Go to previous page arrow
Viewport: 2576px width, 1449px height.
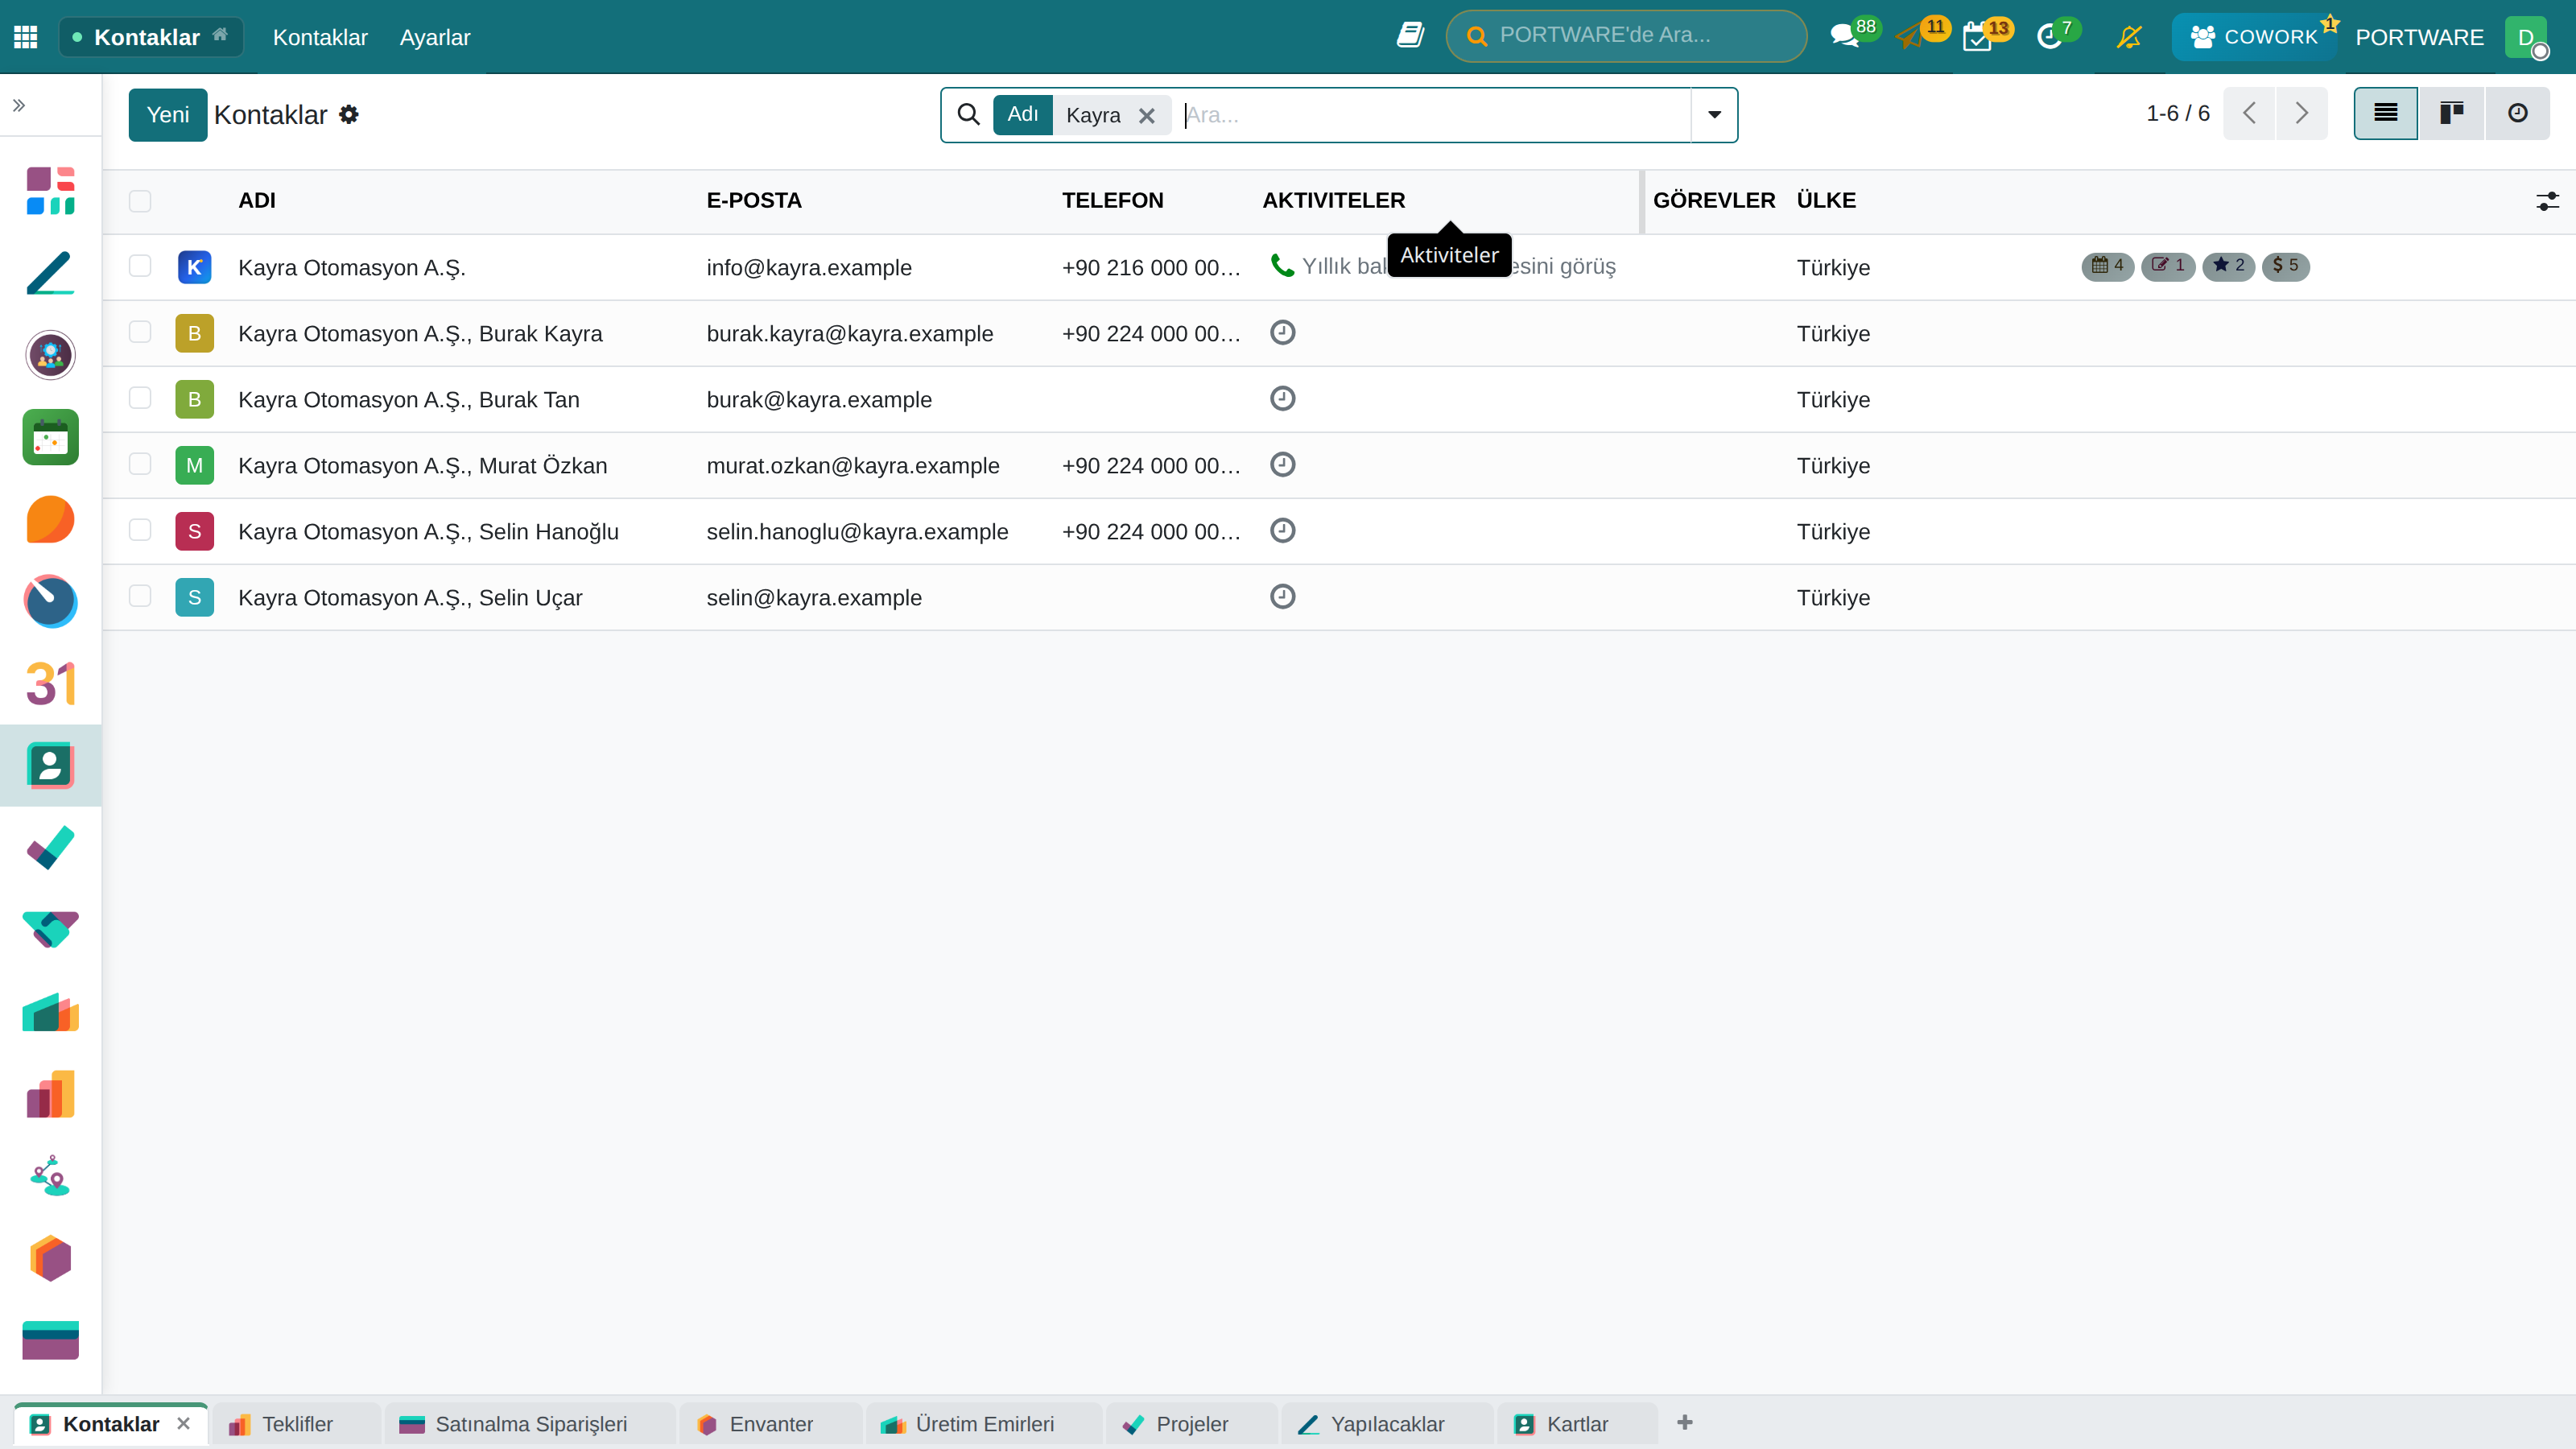coord(2250,113)
